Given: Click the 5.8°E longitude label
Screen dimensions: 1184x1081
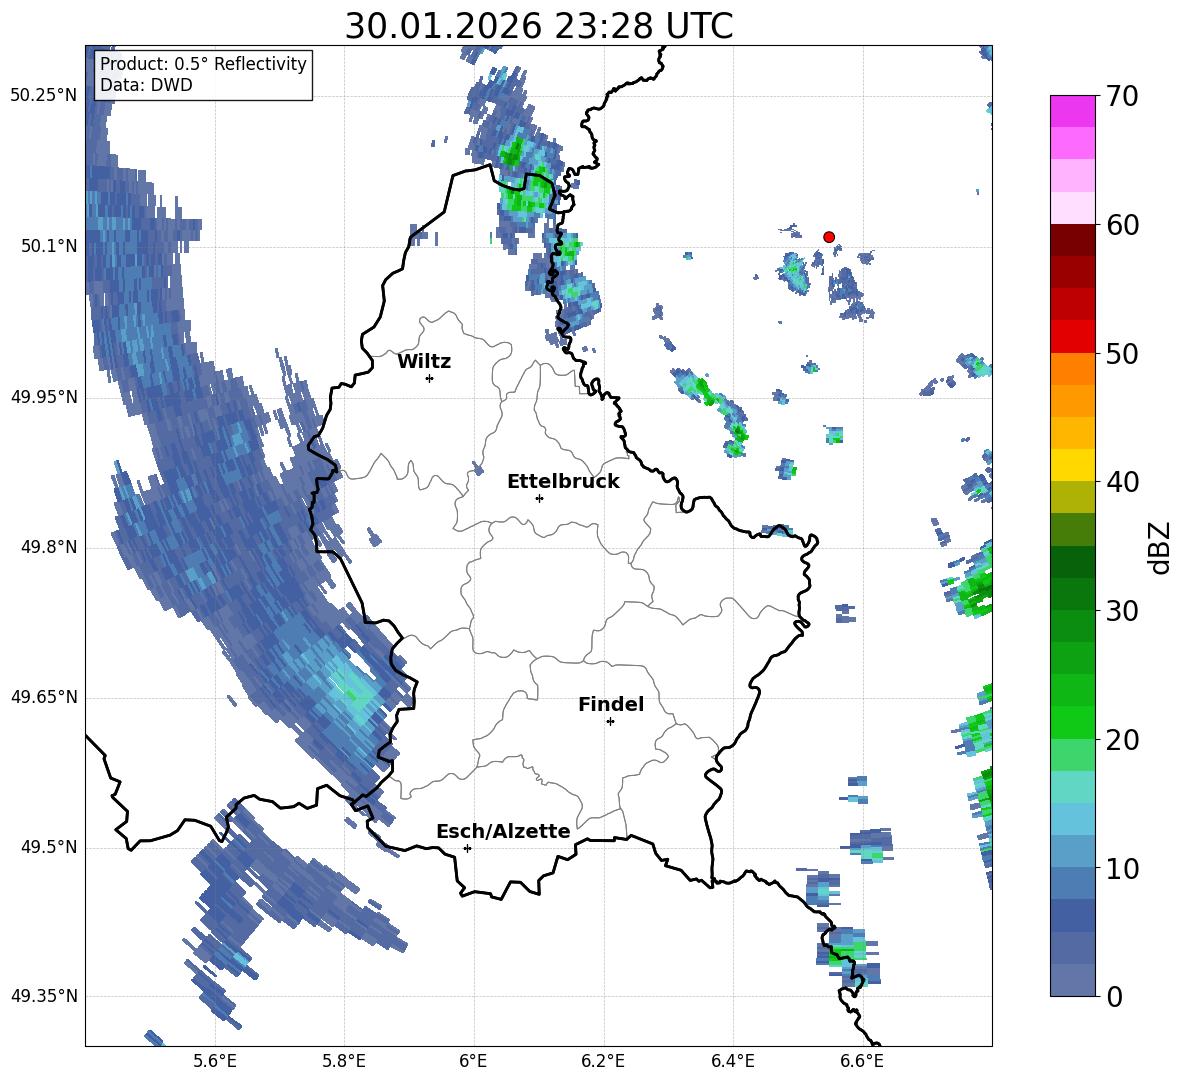Looking at the screenshot, I should [x=344, y=1061].
